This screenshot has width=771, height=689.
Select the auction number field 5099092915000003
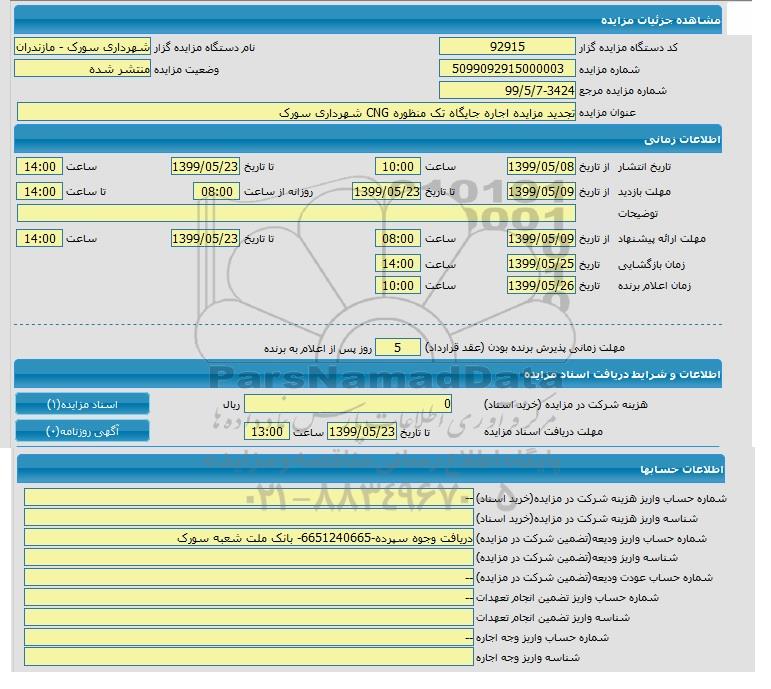pos(507,69)
